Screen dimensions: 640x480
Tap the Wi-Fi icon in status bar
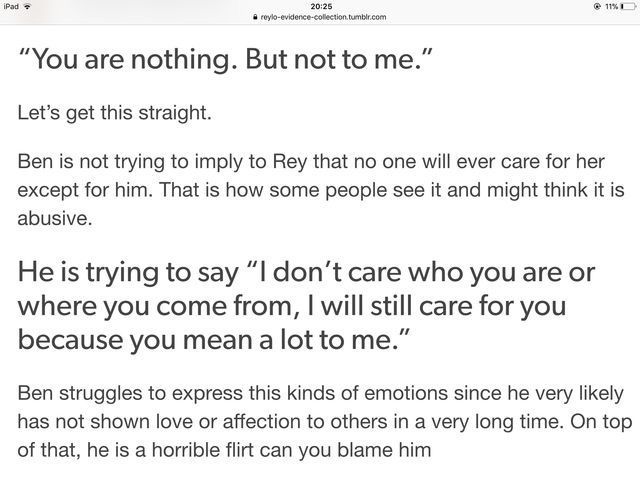(x=28, y=7)
